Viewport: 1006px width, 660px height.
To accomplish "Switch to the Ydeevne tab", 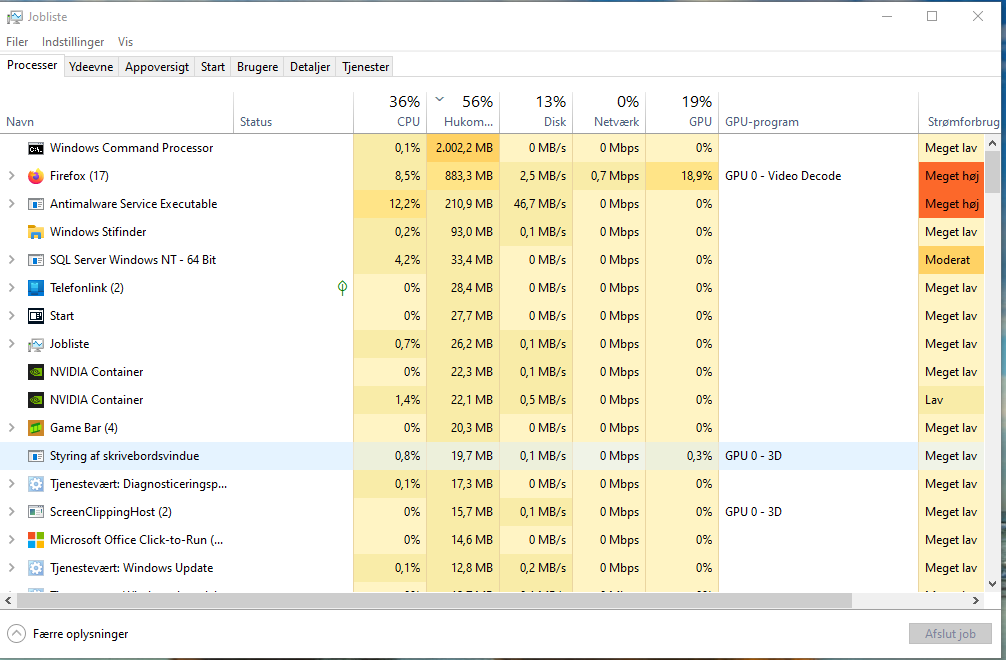I will (91, 67).
